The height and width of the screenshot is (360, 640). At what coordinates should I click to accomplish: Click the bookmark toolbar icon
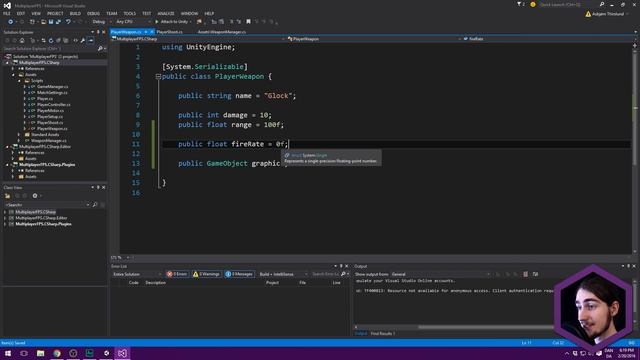point(248,22)
